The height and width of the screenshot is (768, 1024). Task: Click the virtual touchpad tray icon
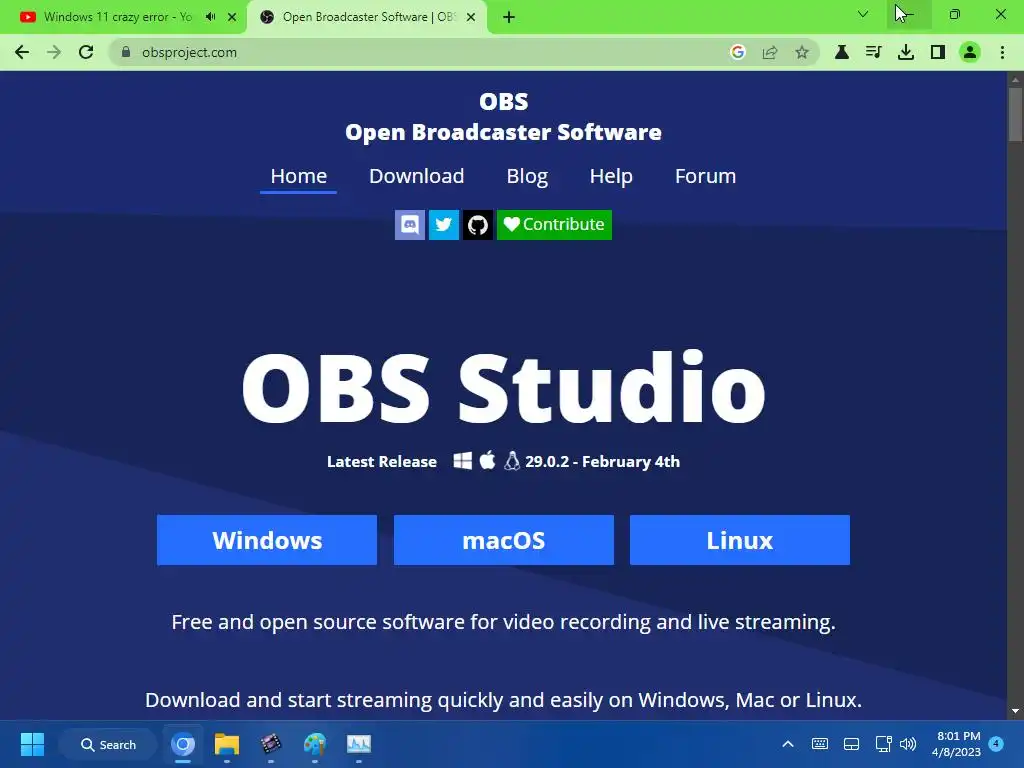[852, 744]
